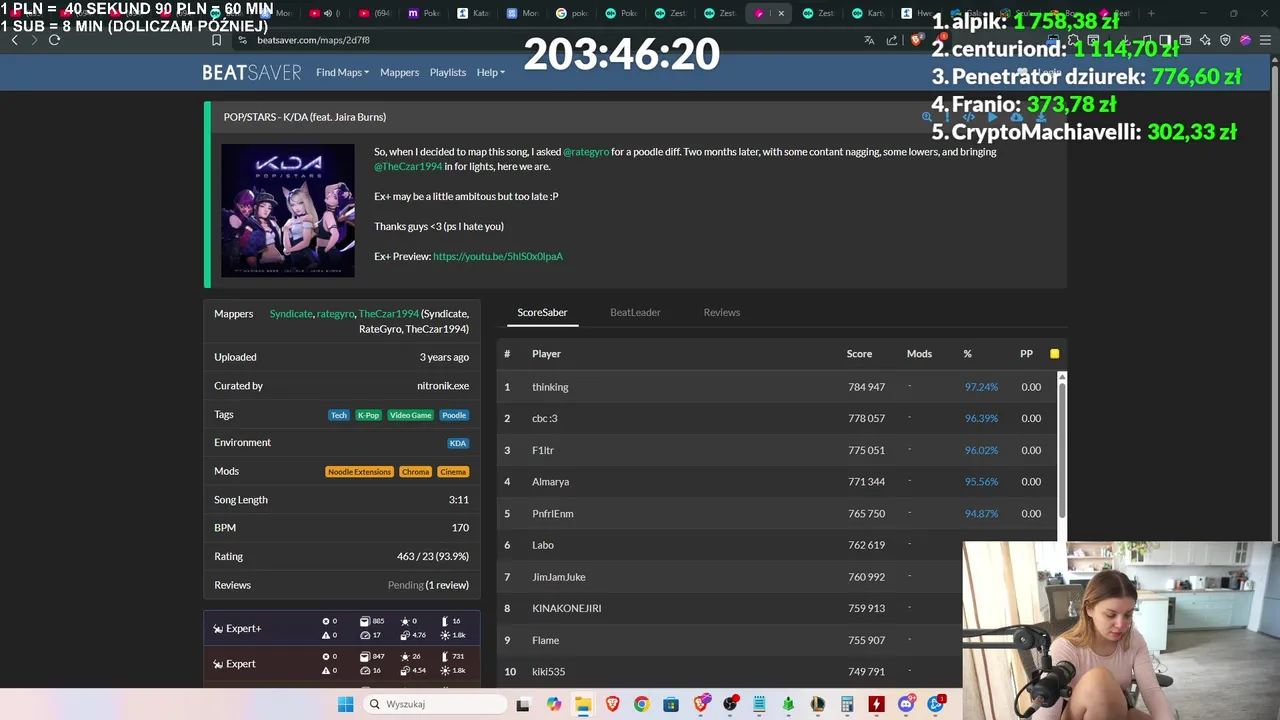Select the Expert difficulty row

(342, 664)
